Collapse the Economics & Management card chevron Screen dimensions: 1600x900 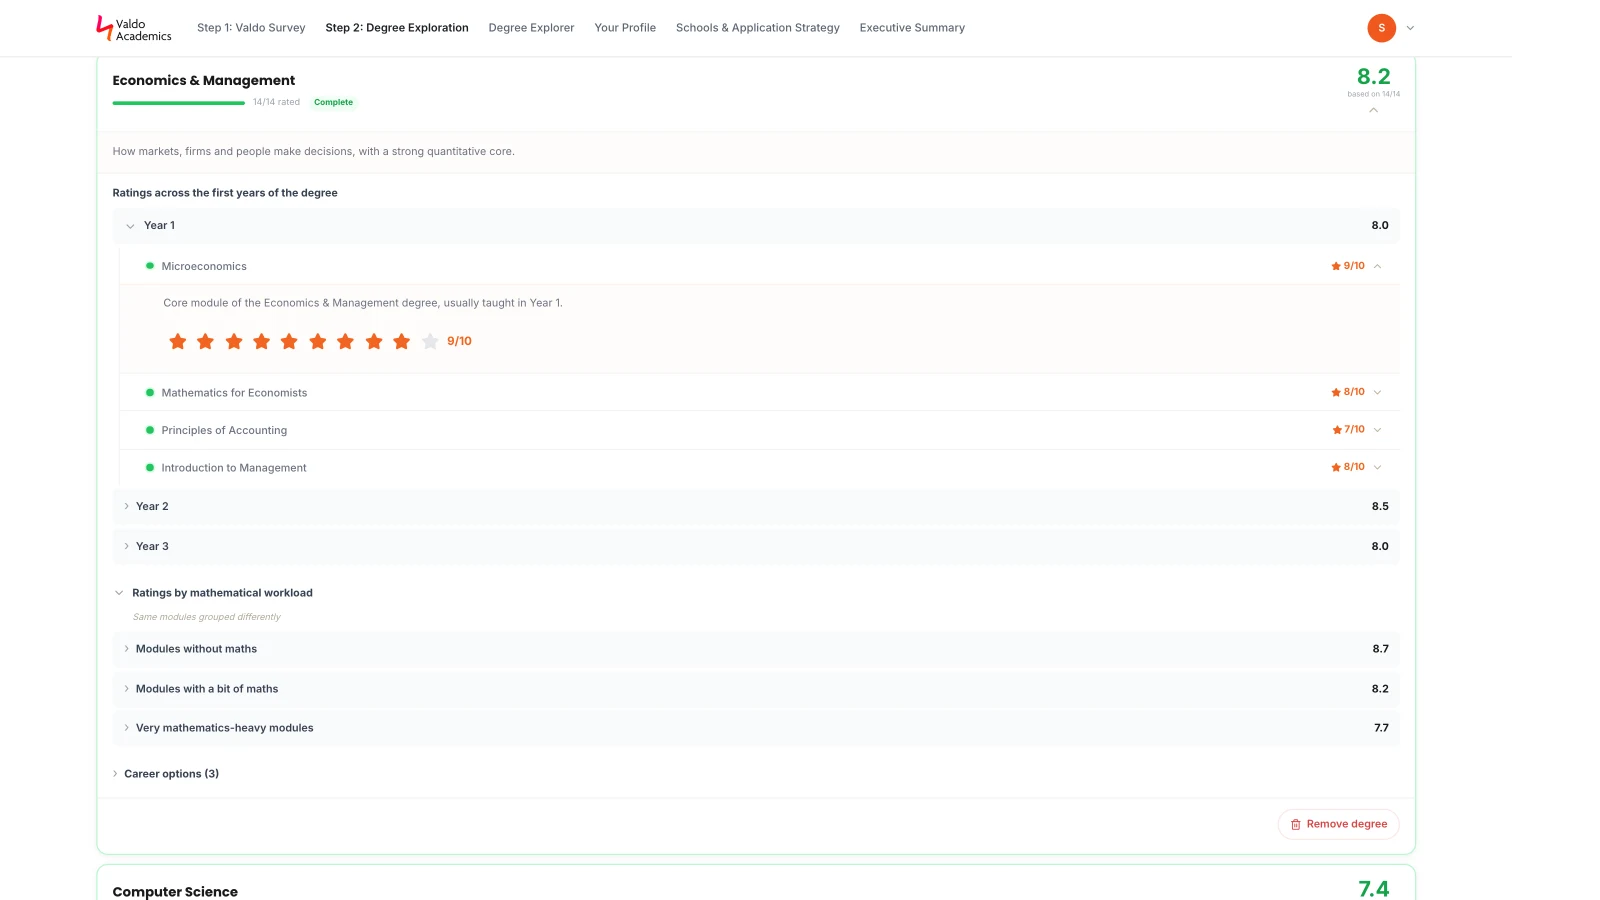1373,110
